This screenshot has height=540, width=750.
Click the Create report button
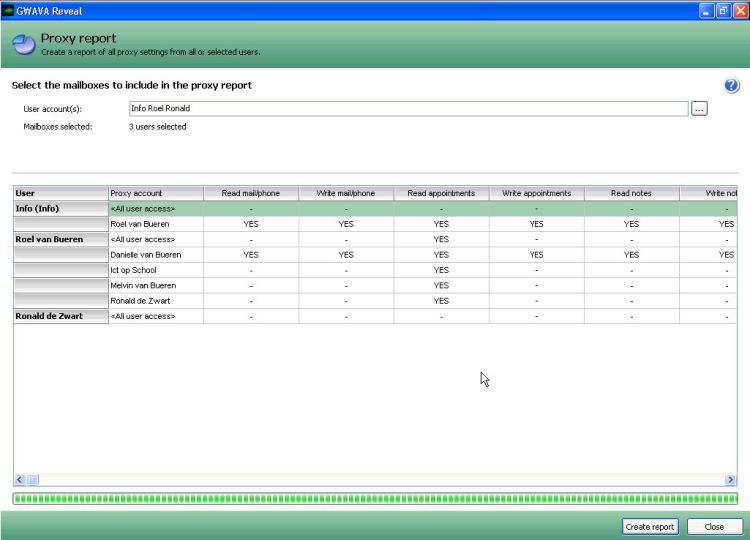click(x=650, y=526)
